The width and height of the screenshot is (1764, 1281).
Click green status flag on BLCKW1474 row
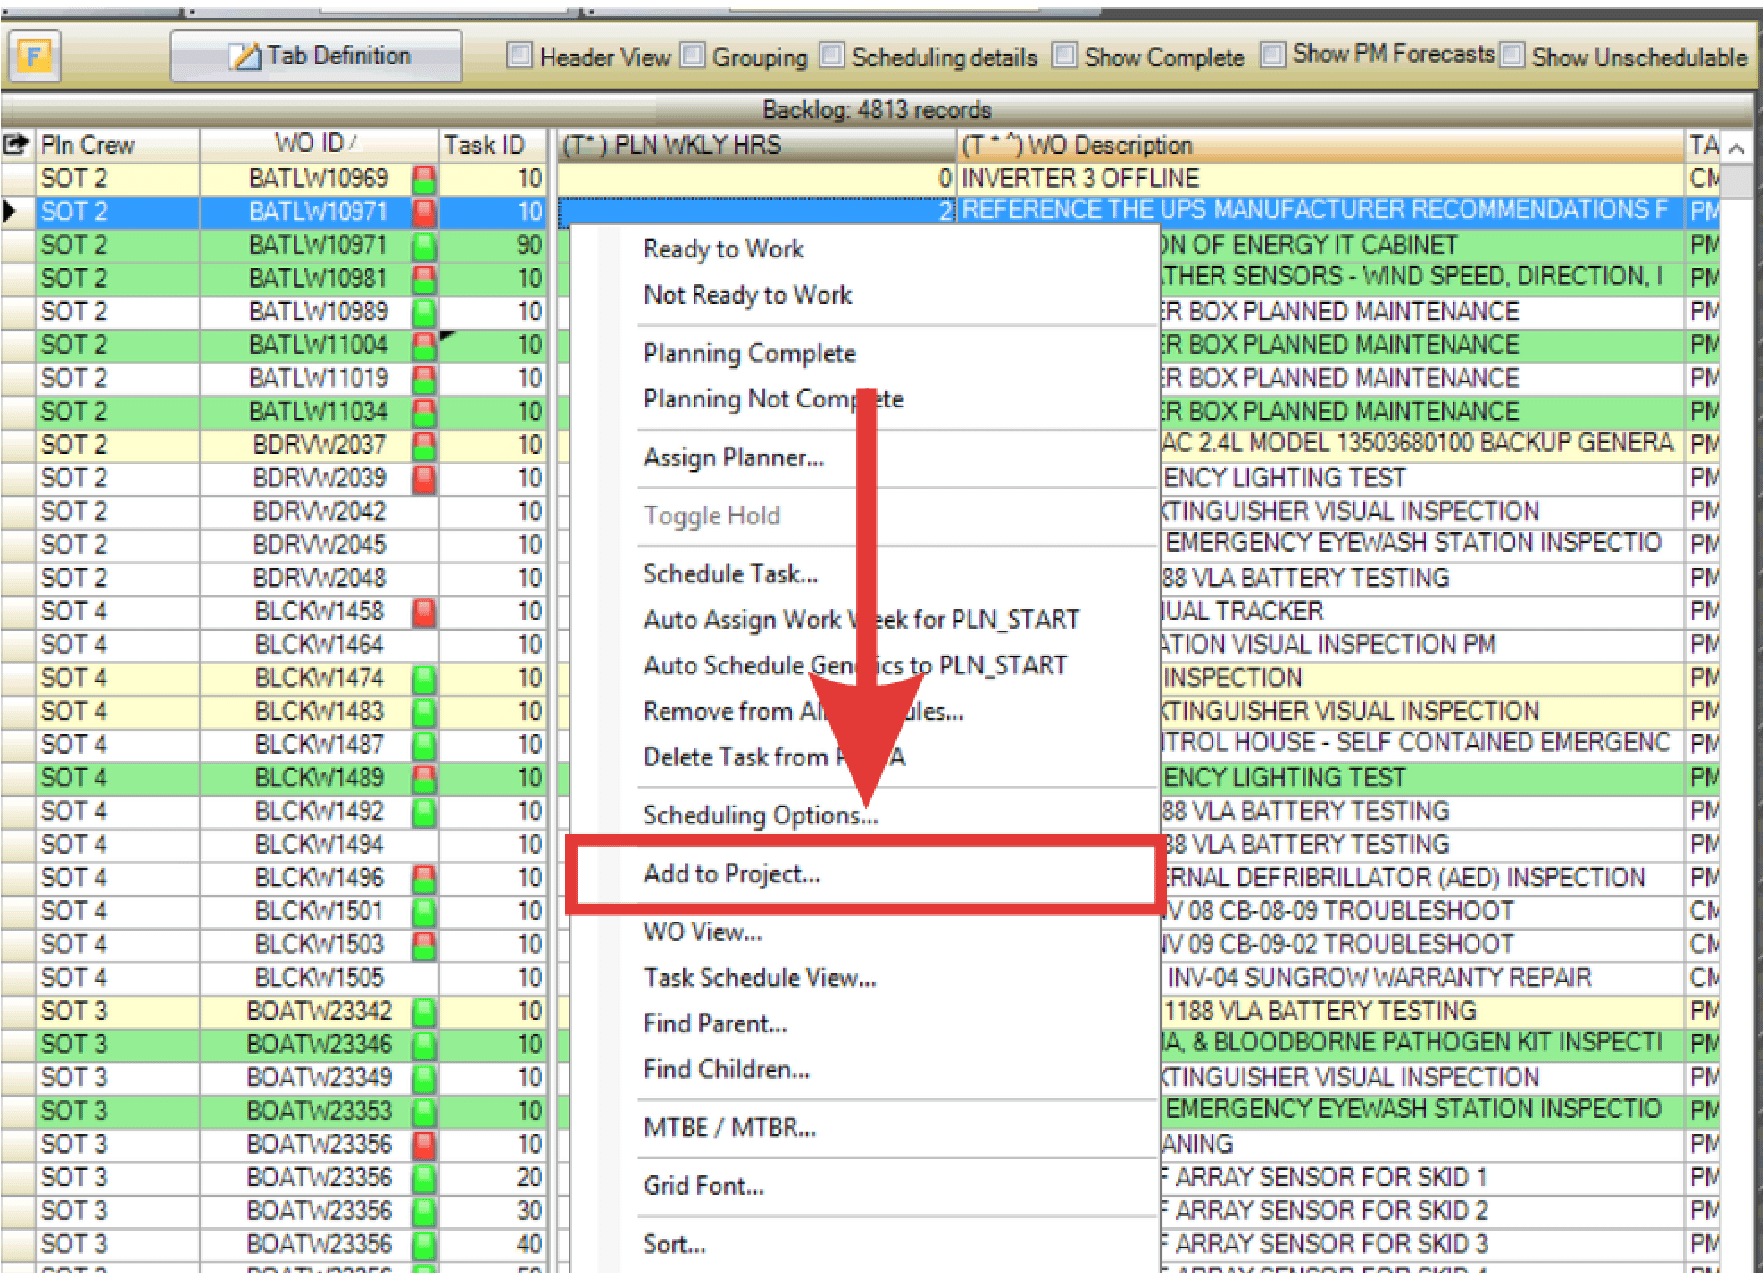(425, 679)
